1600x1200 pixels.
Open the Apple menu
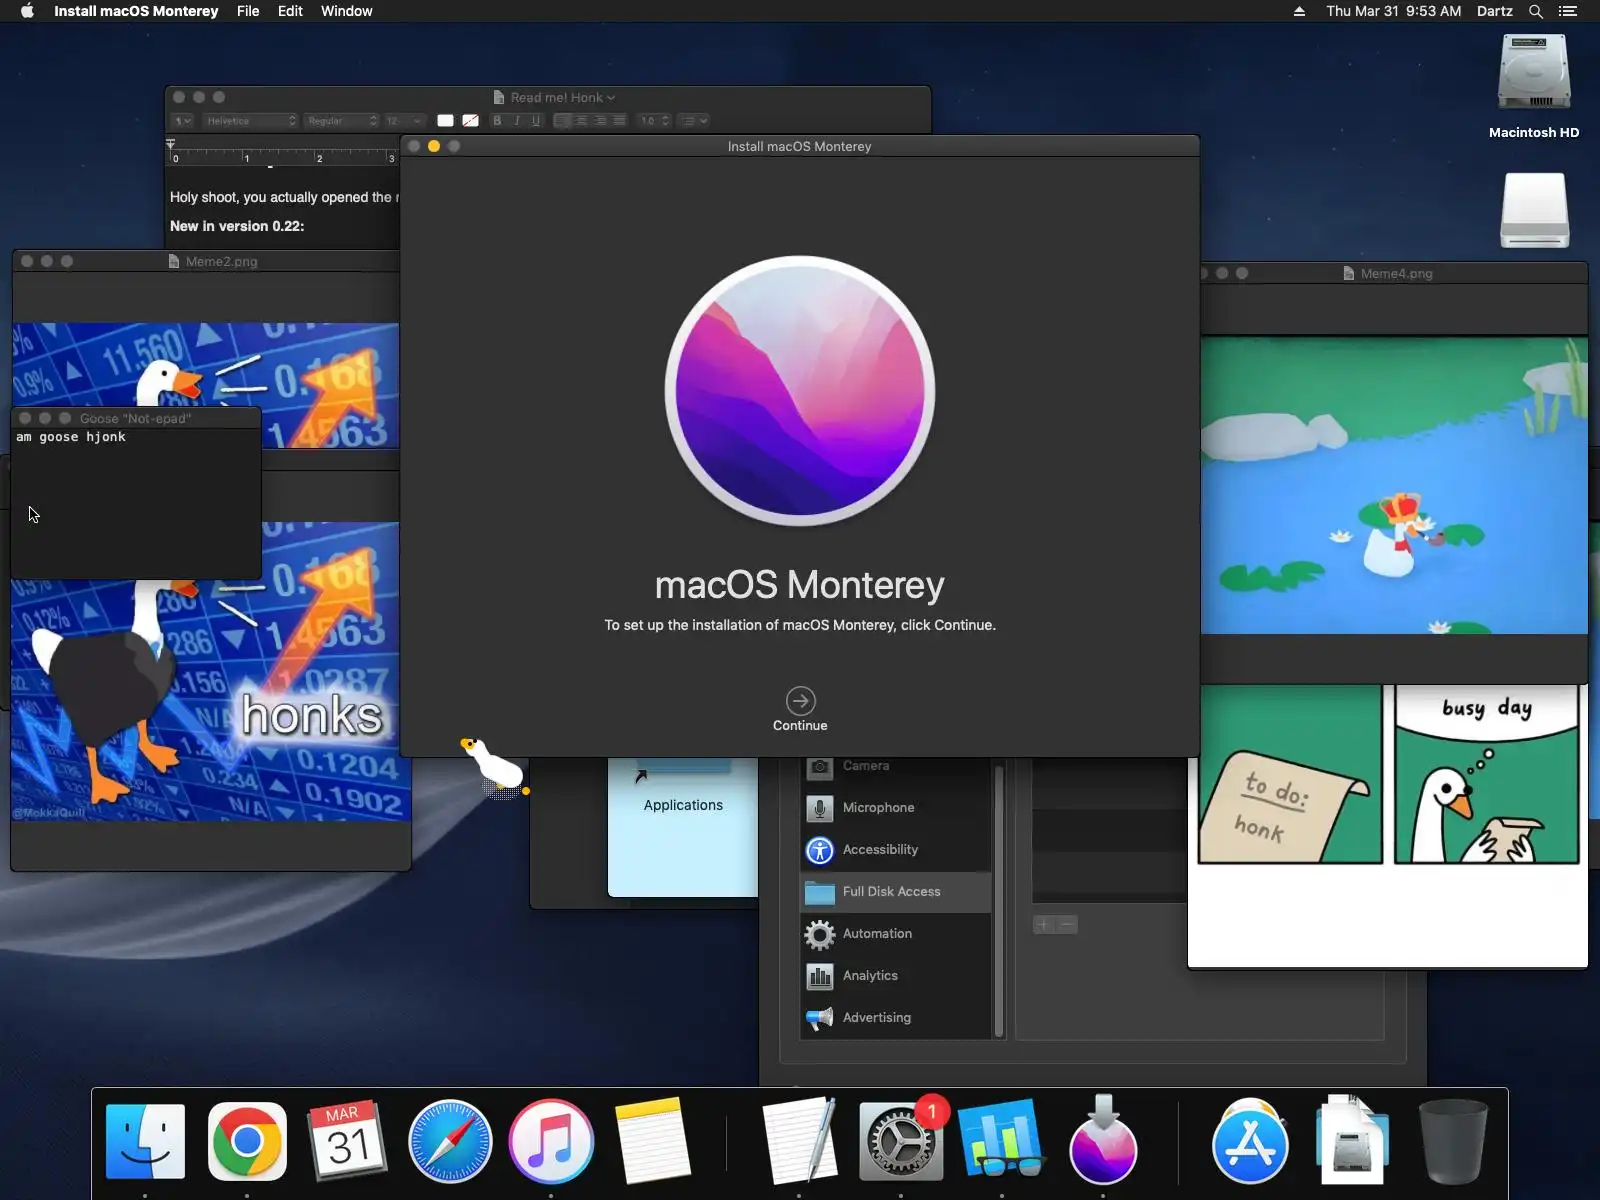coord(27,11)
